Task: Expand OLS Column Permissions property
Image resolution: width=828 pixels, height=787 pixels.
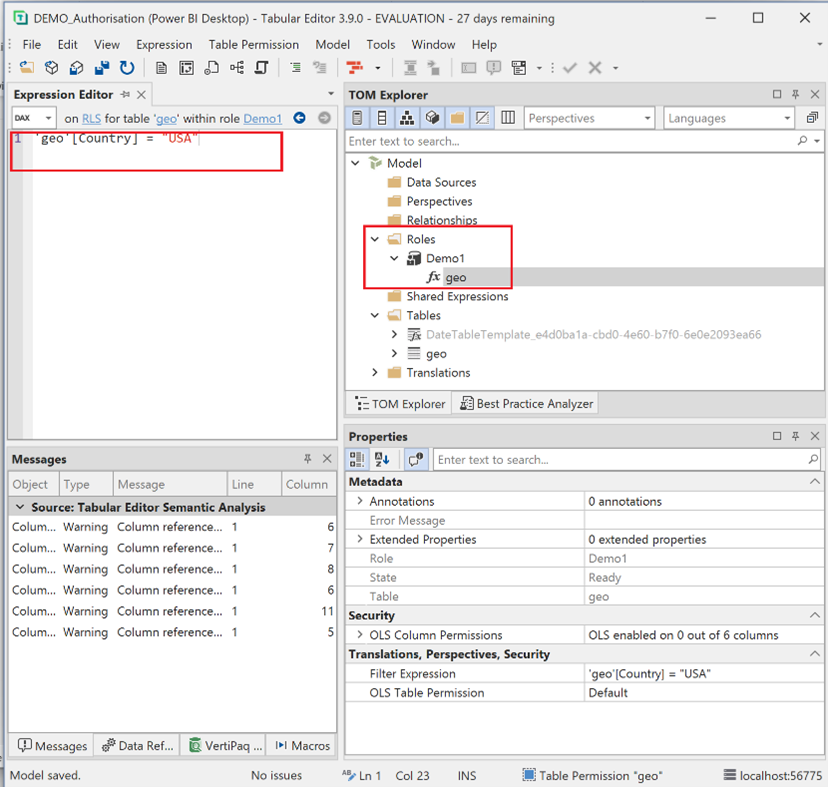Action: (x=360, y=634)
